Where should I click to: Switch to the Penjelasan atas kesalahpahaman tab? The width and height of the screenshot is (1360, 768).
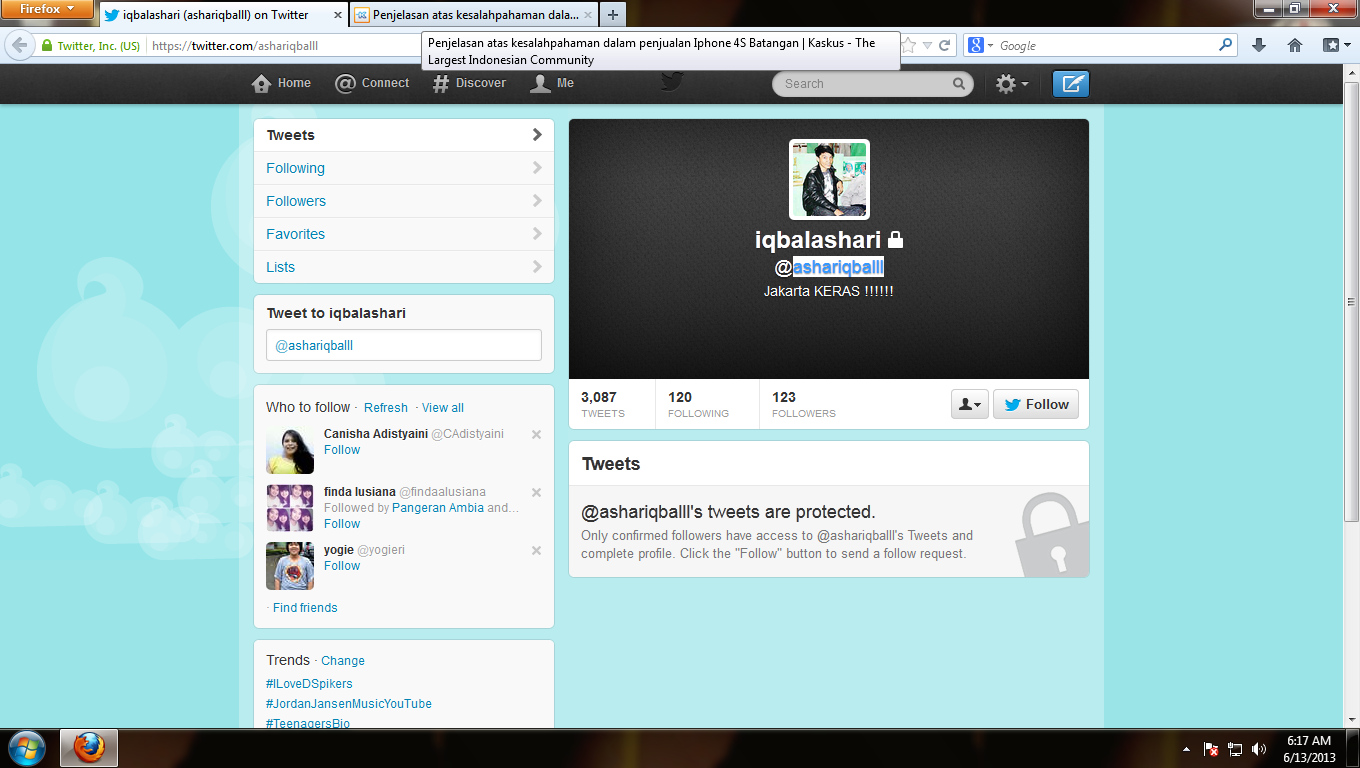(x=473, y=15)
